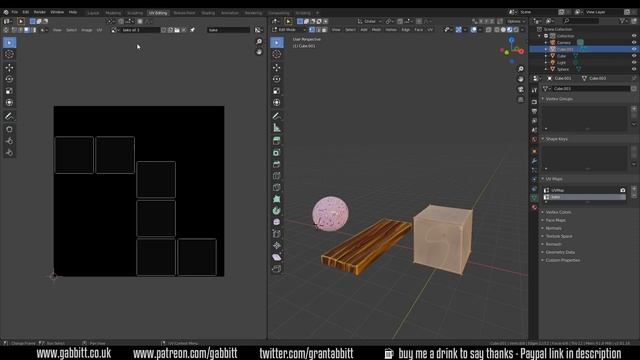Open the Global transform orientation dropdown
Image resolution: width=640 pixels, height=360 pixels.
pyautogui.click(x=369, y=21)
